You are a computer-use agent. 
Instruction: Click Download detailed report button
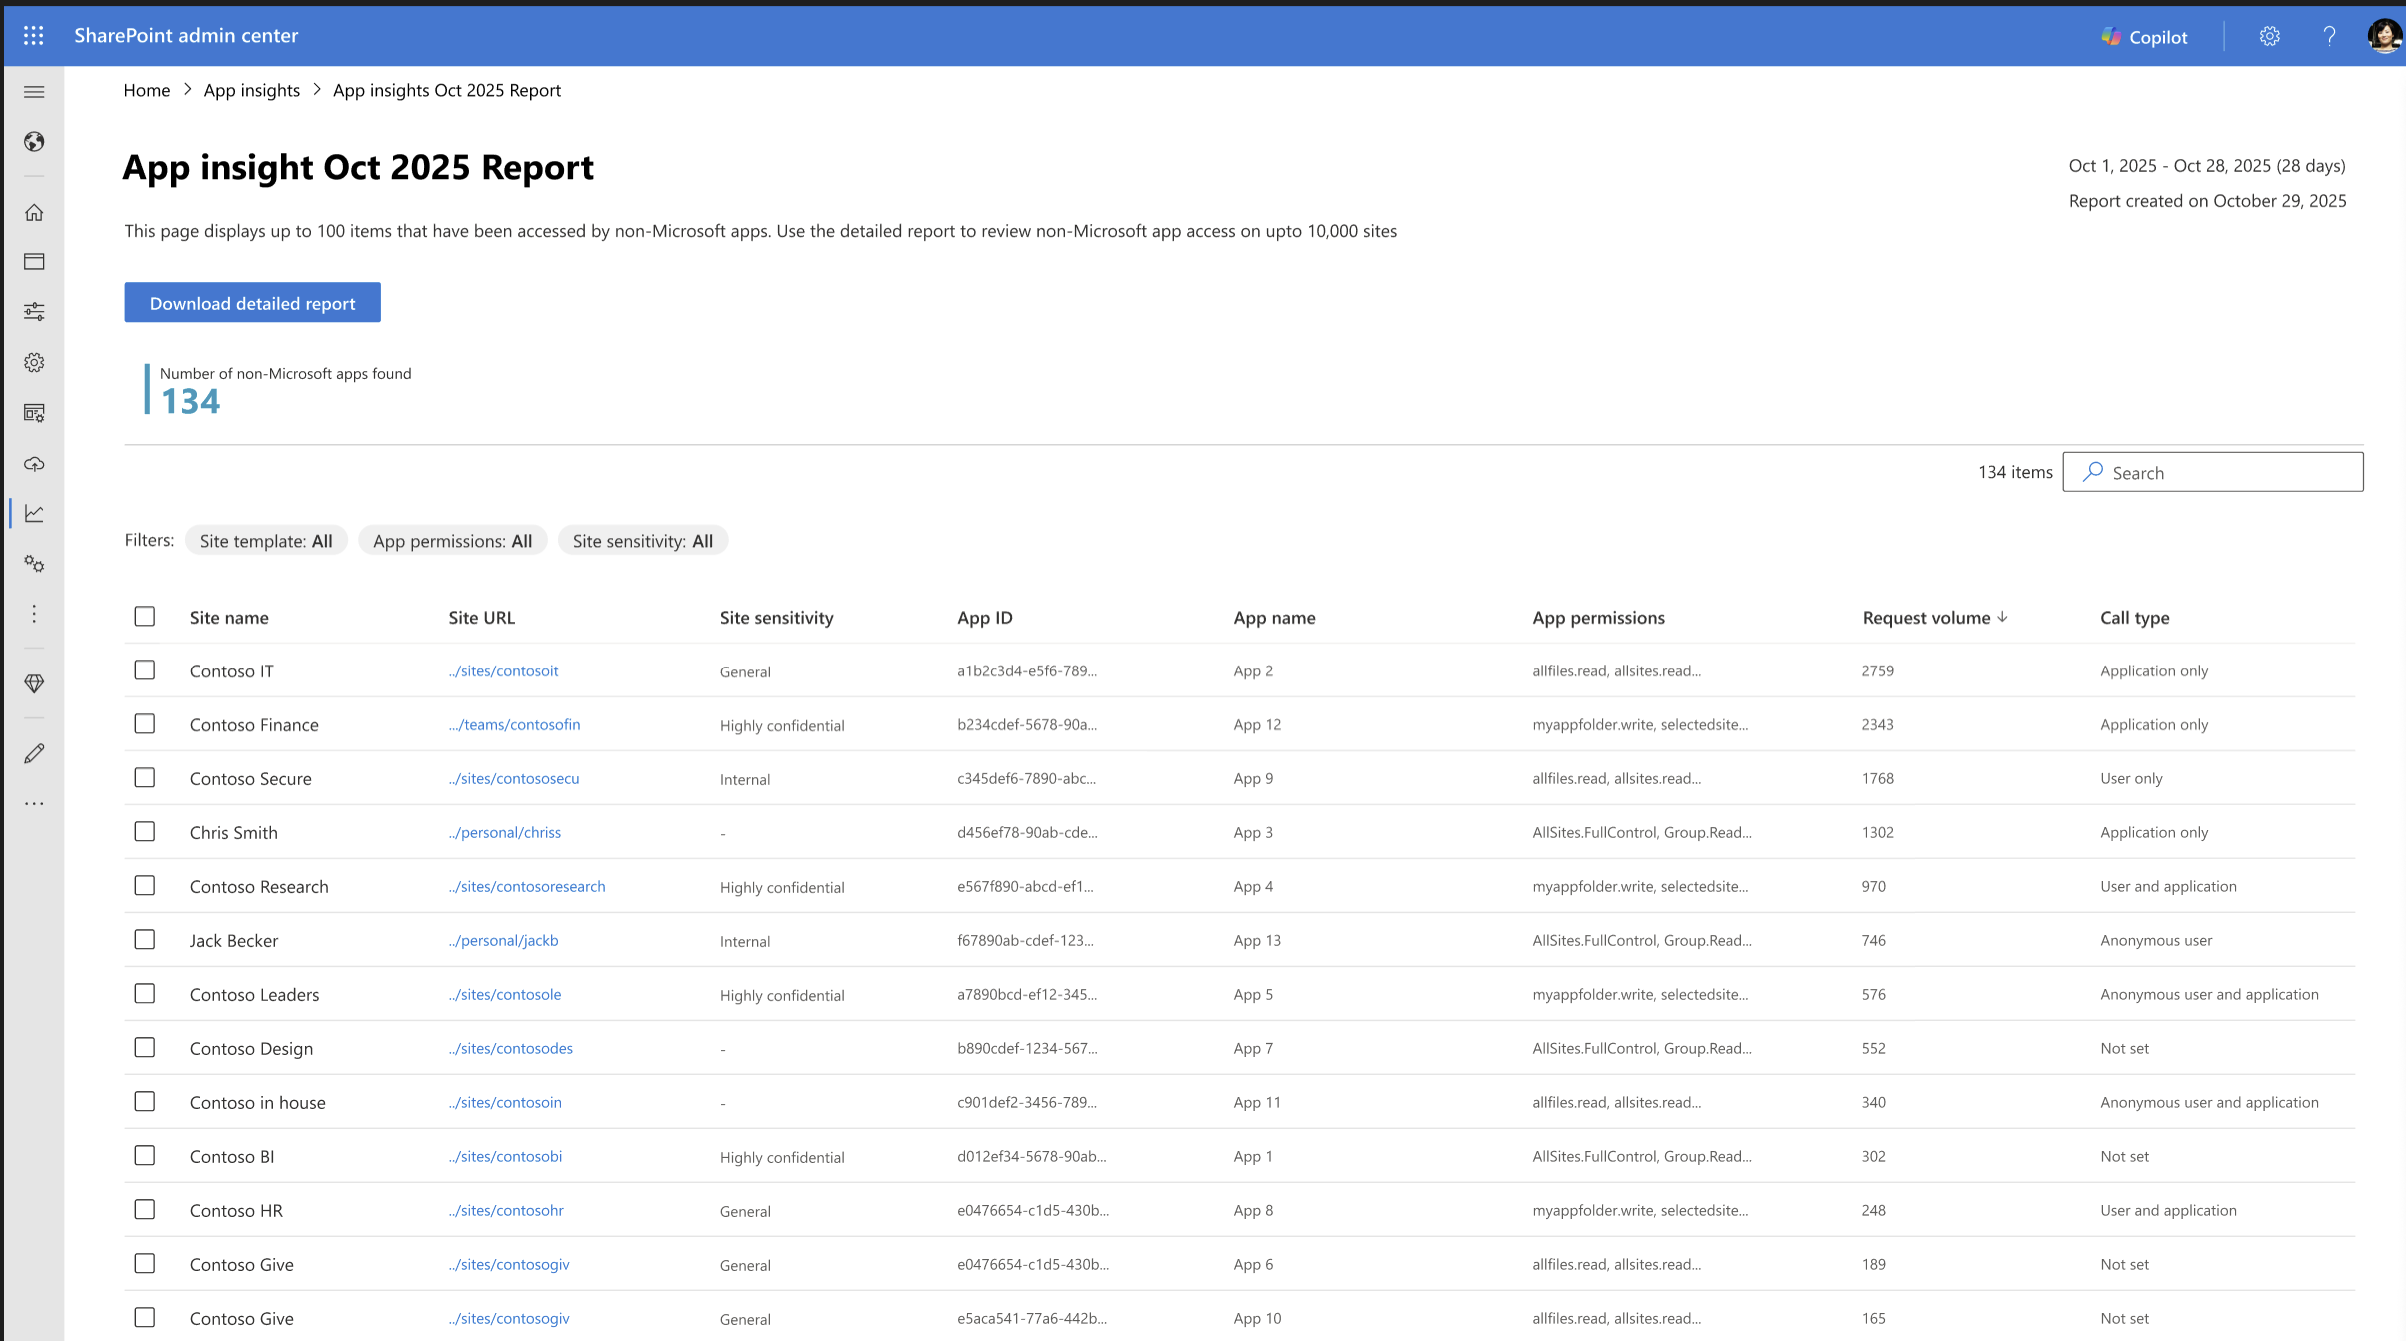click(252, 303)
